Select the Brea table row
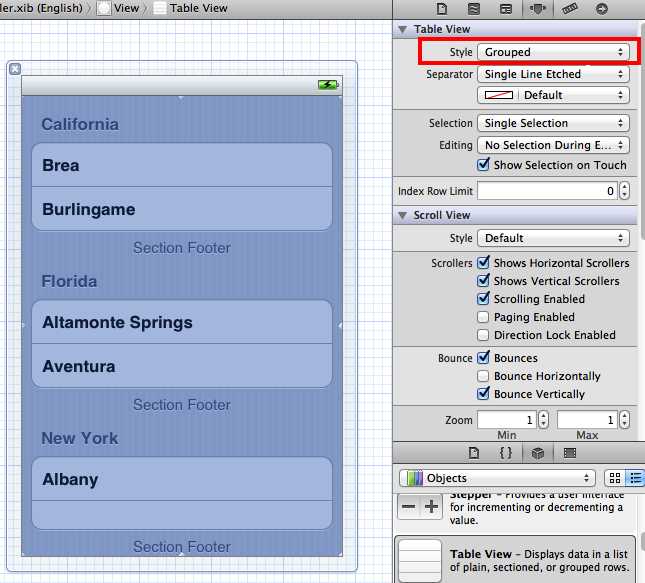This screenshot has height=583, width=645. [182, 165]
